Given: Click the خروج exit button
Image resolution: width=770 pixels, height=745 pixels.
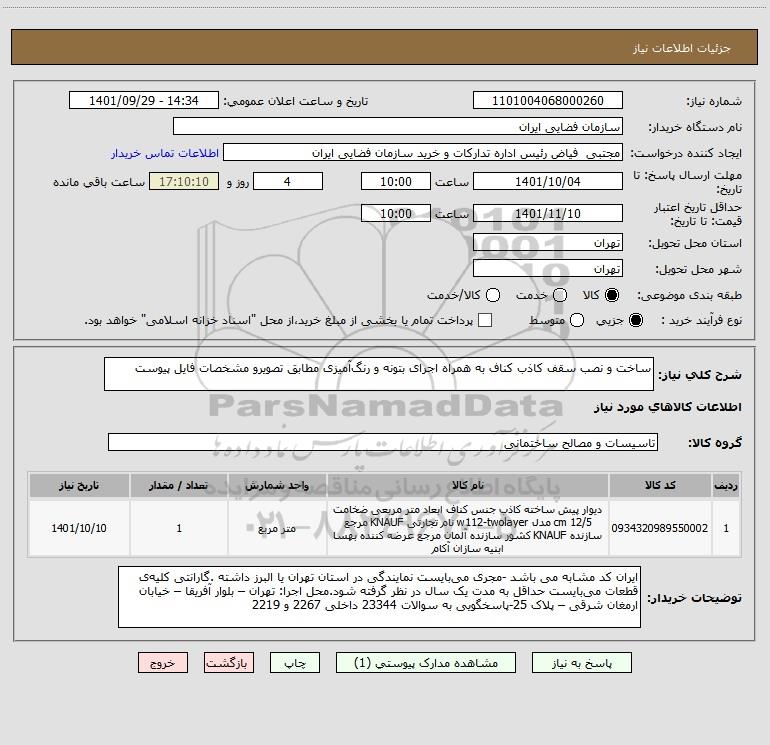Looking at the screenshot, I should (163, 663).
